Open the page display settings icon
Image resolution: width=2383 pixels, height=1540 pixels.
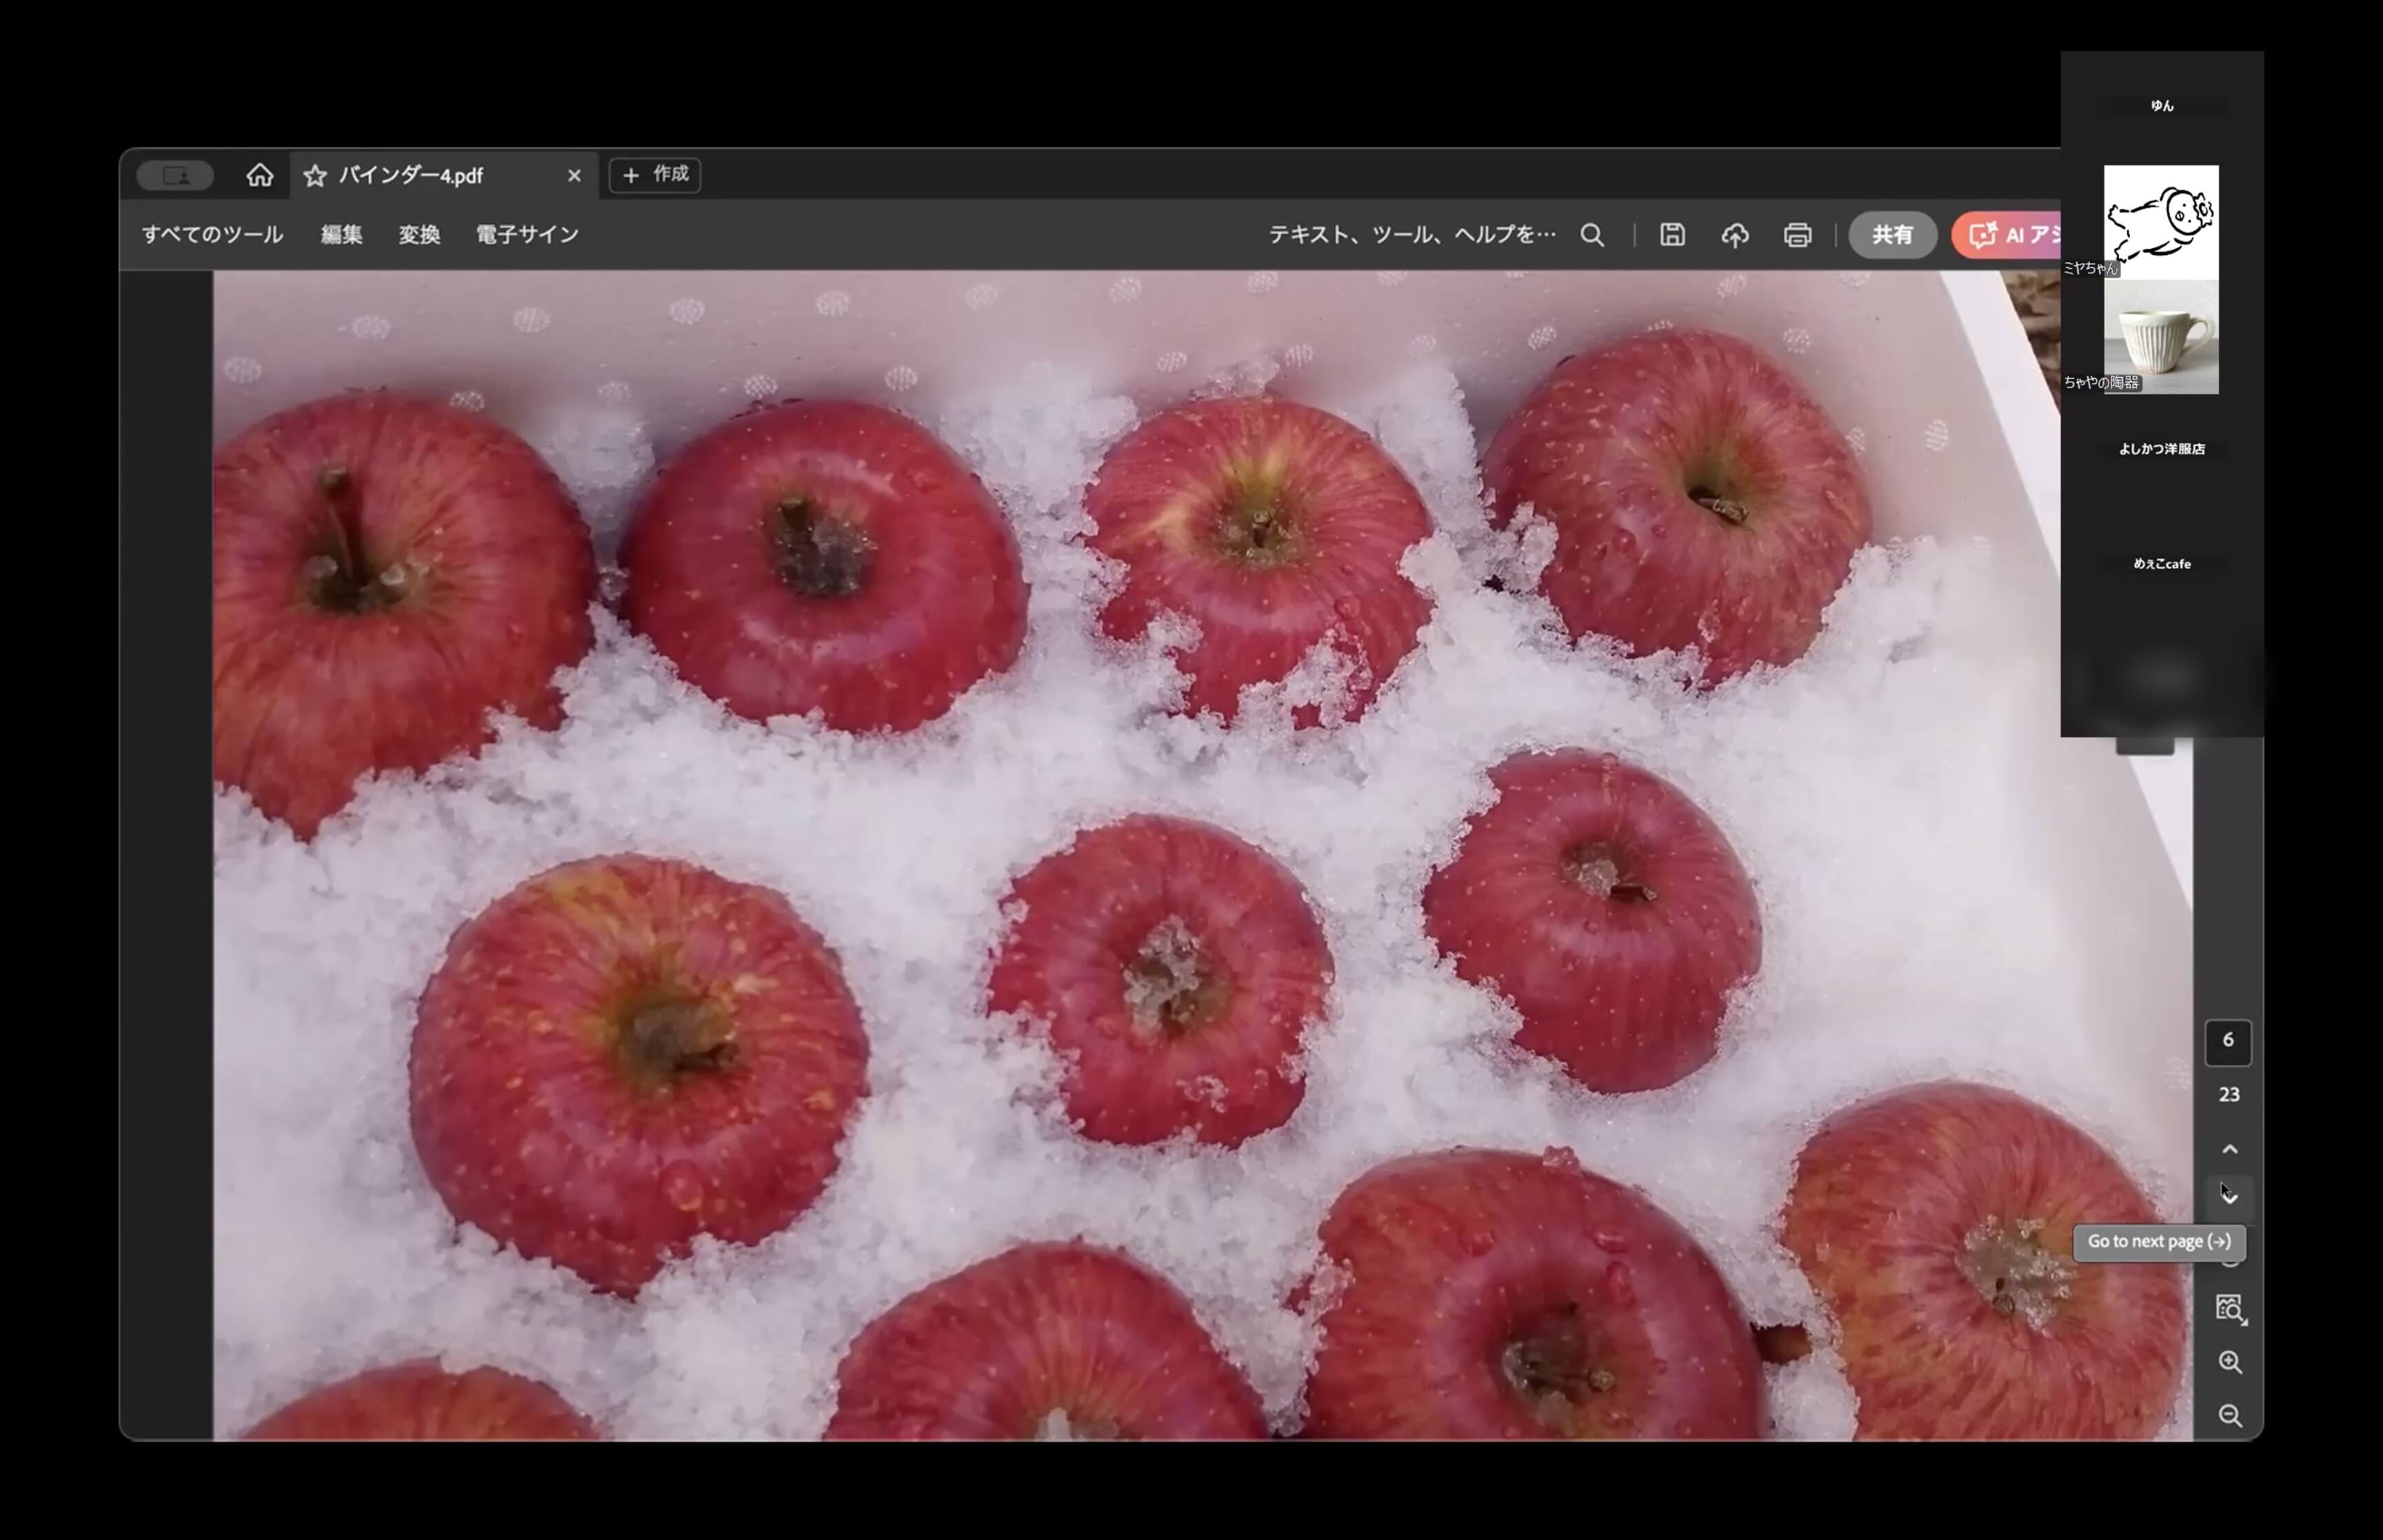point(2230,1308)
